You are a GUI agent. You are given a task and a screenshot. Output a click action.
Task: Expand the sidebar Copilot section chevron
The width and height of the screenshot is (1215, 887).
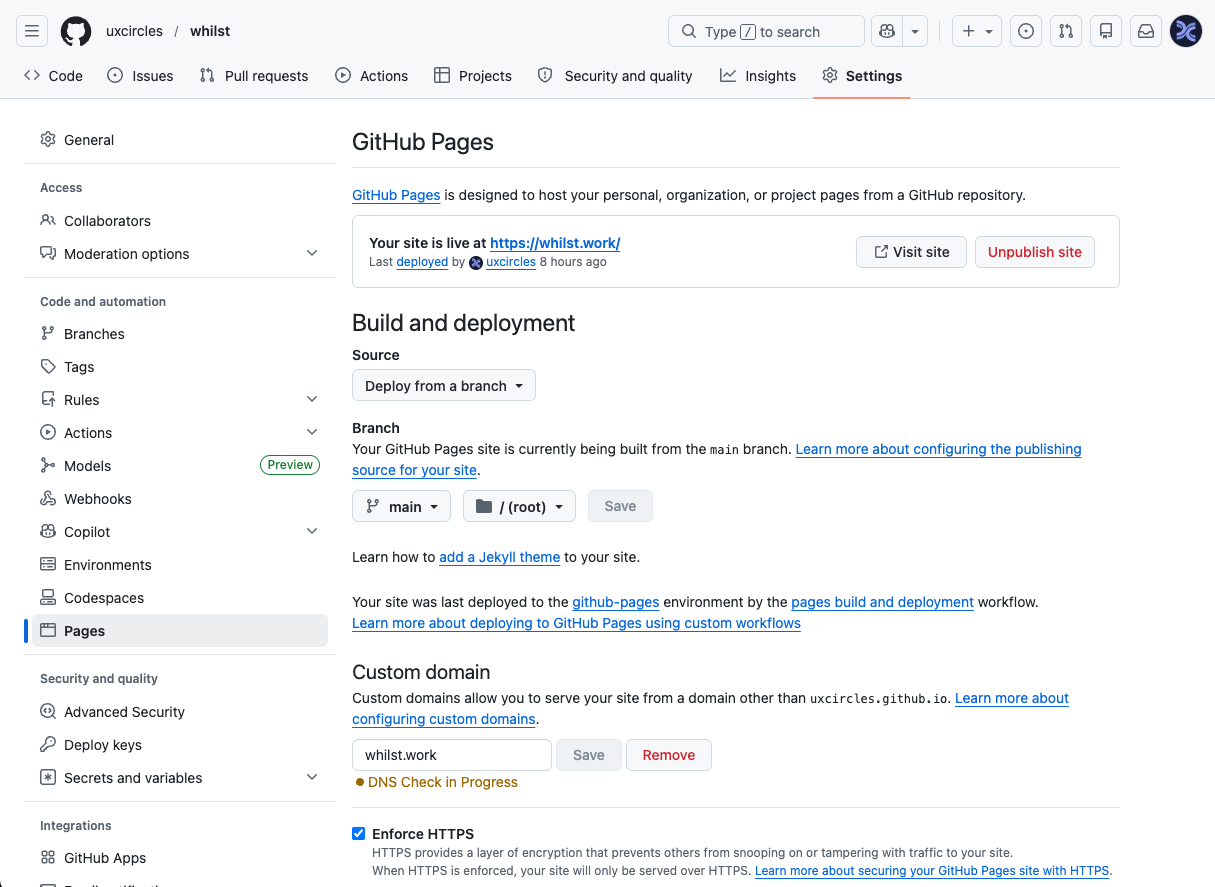tap(312, 531)
